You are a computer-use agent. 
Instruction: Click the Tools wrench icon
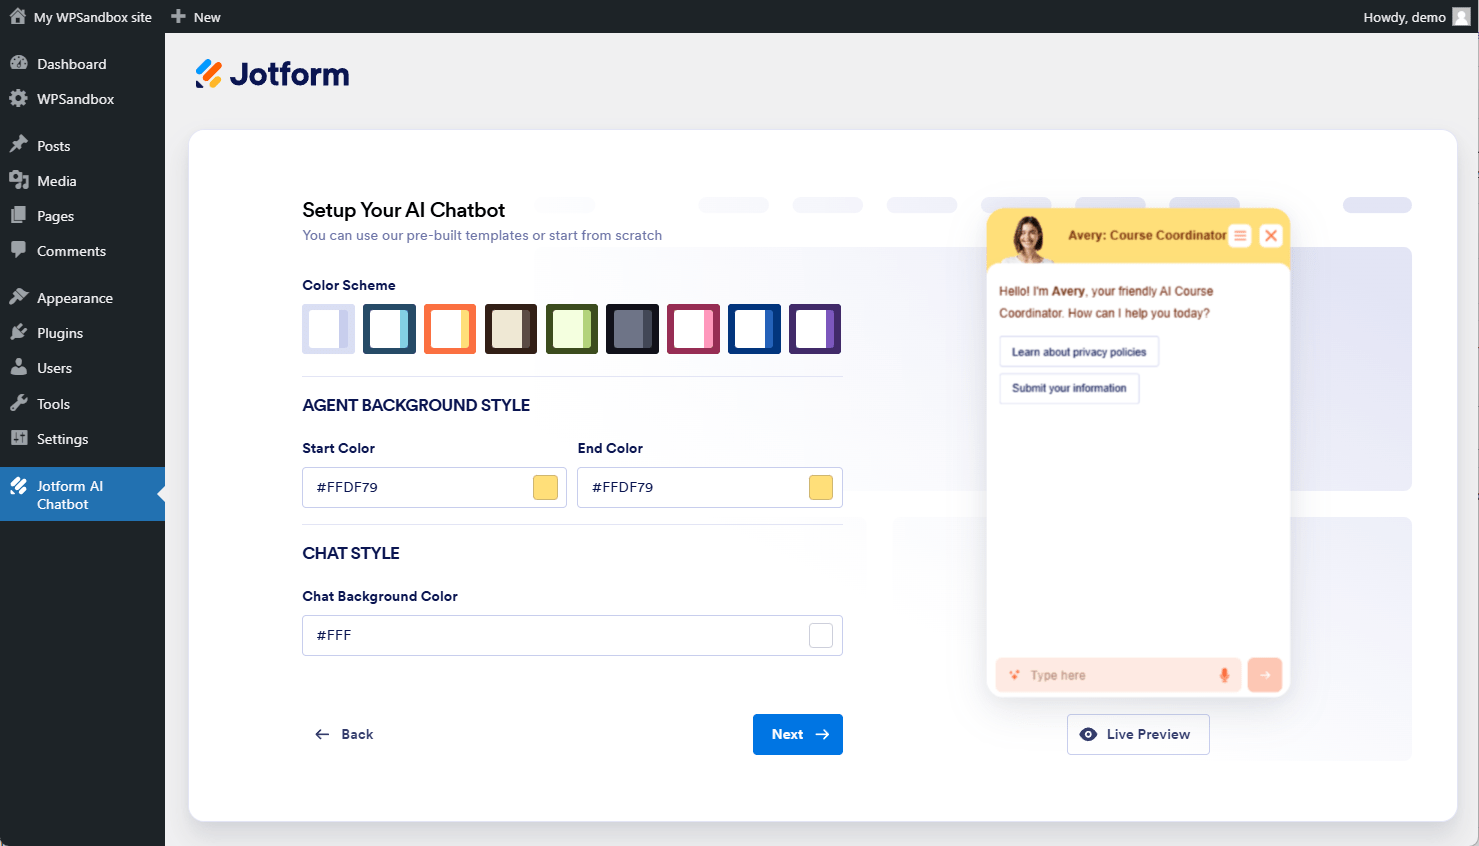tap(19, 403)
